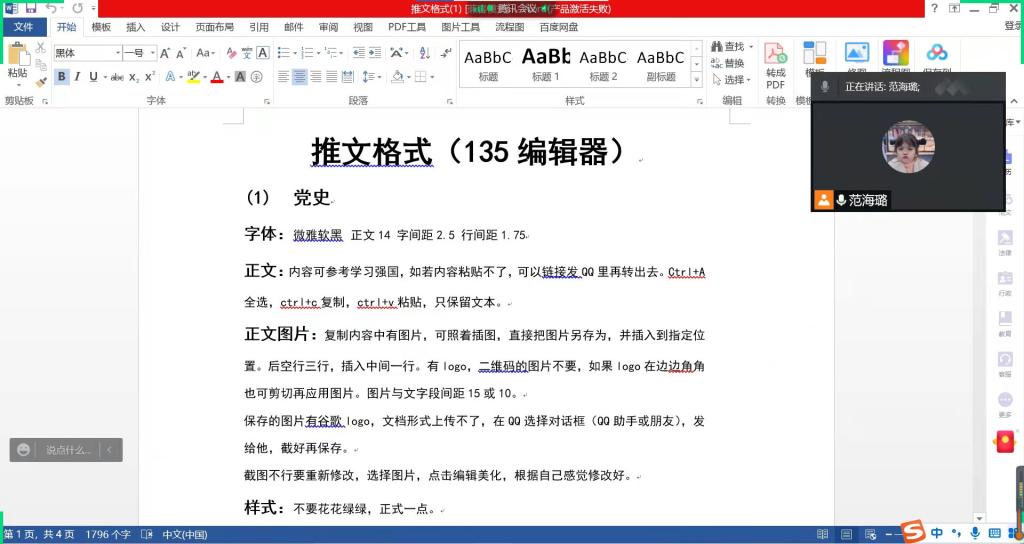
Task: Open the font size dropdown showing 一号
Action: coord(137,53)
